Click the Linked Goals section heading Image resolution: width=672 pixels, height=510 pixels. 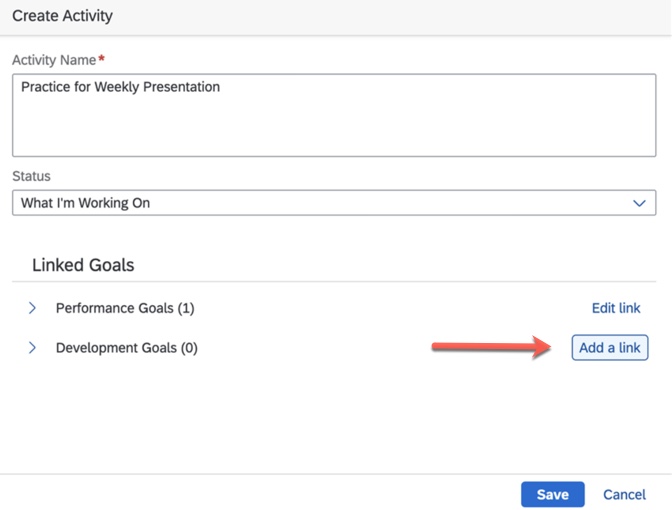pyautogui.click(x=83, y=265)
